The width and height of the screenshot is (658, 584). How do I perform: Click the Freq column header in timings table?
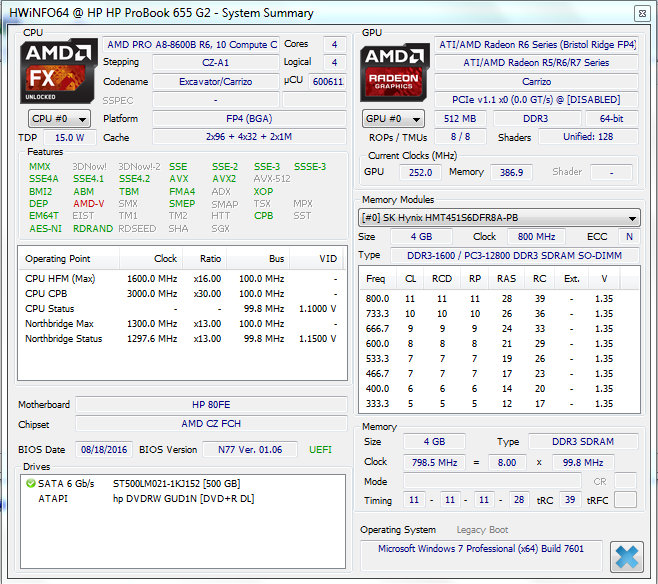(x=377, y=279)
